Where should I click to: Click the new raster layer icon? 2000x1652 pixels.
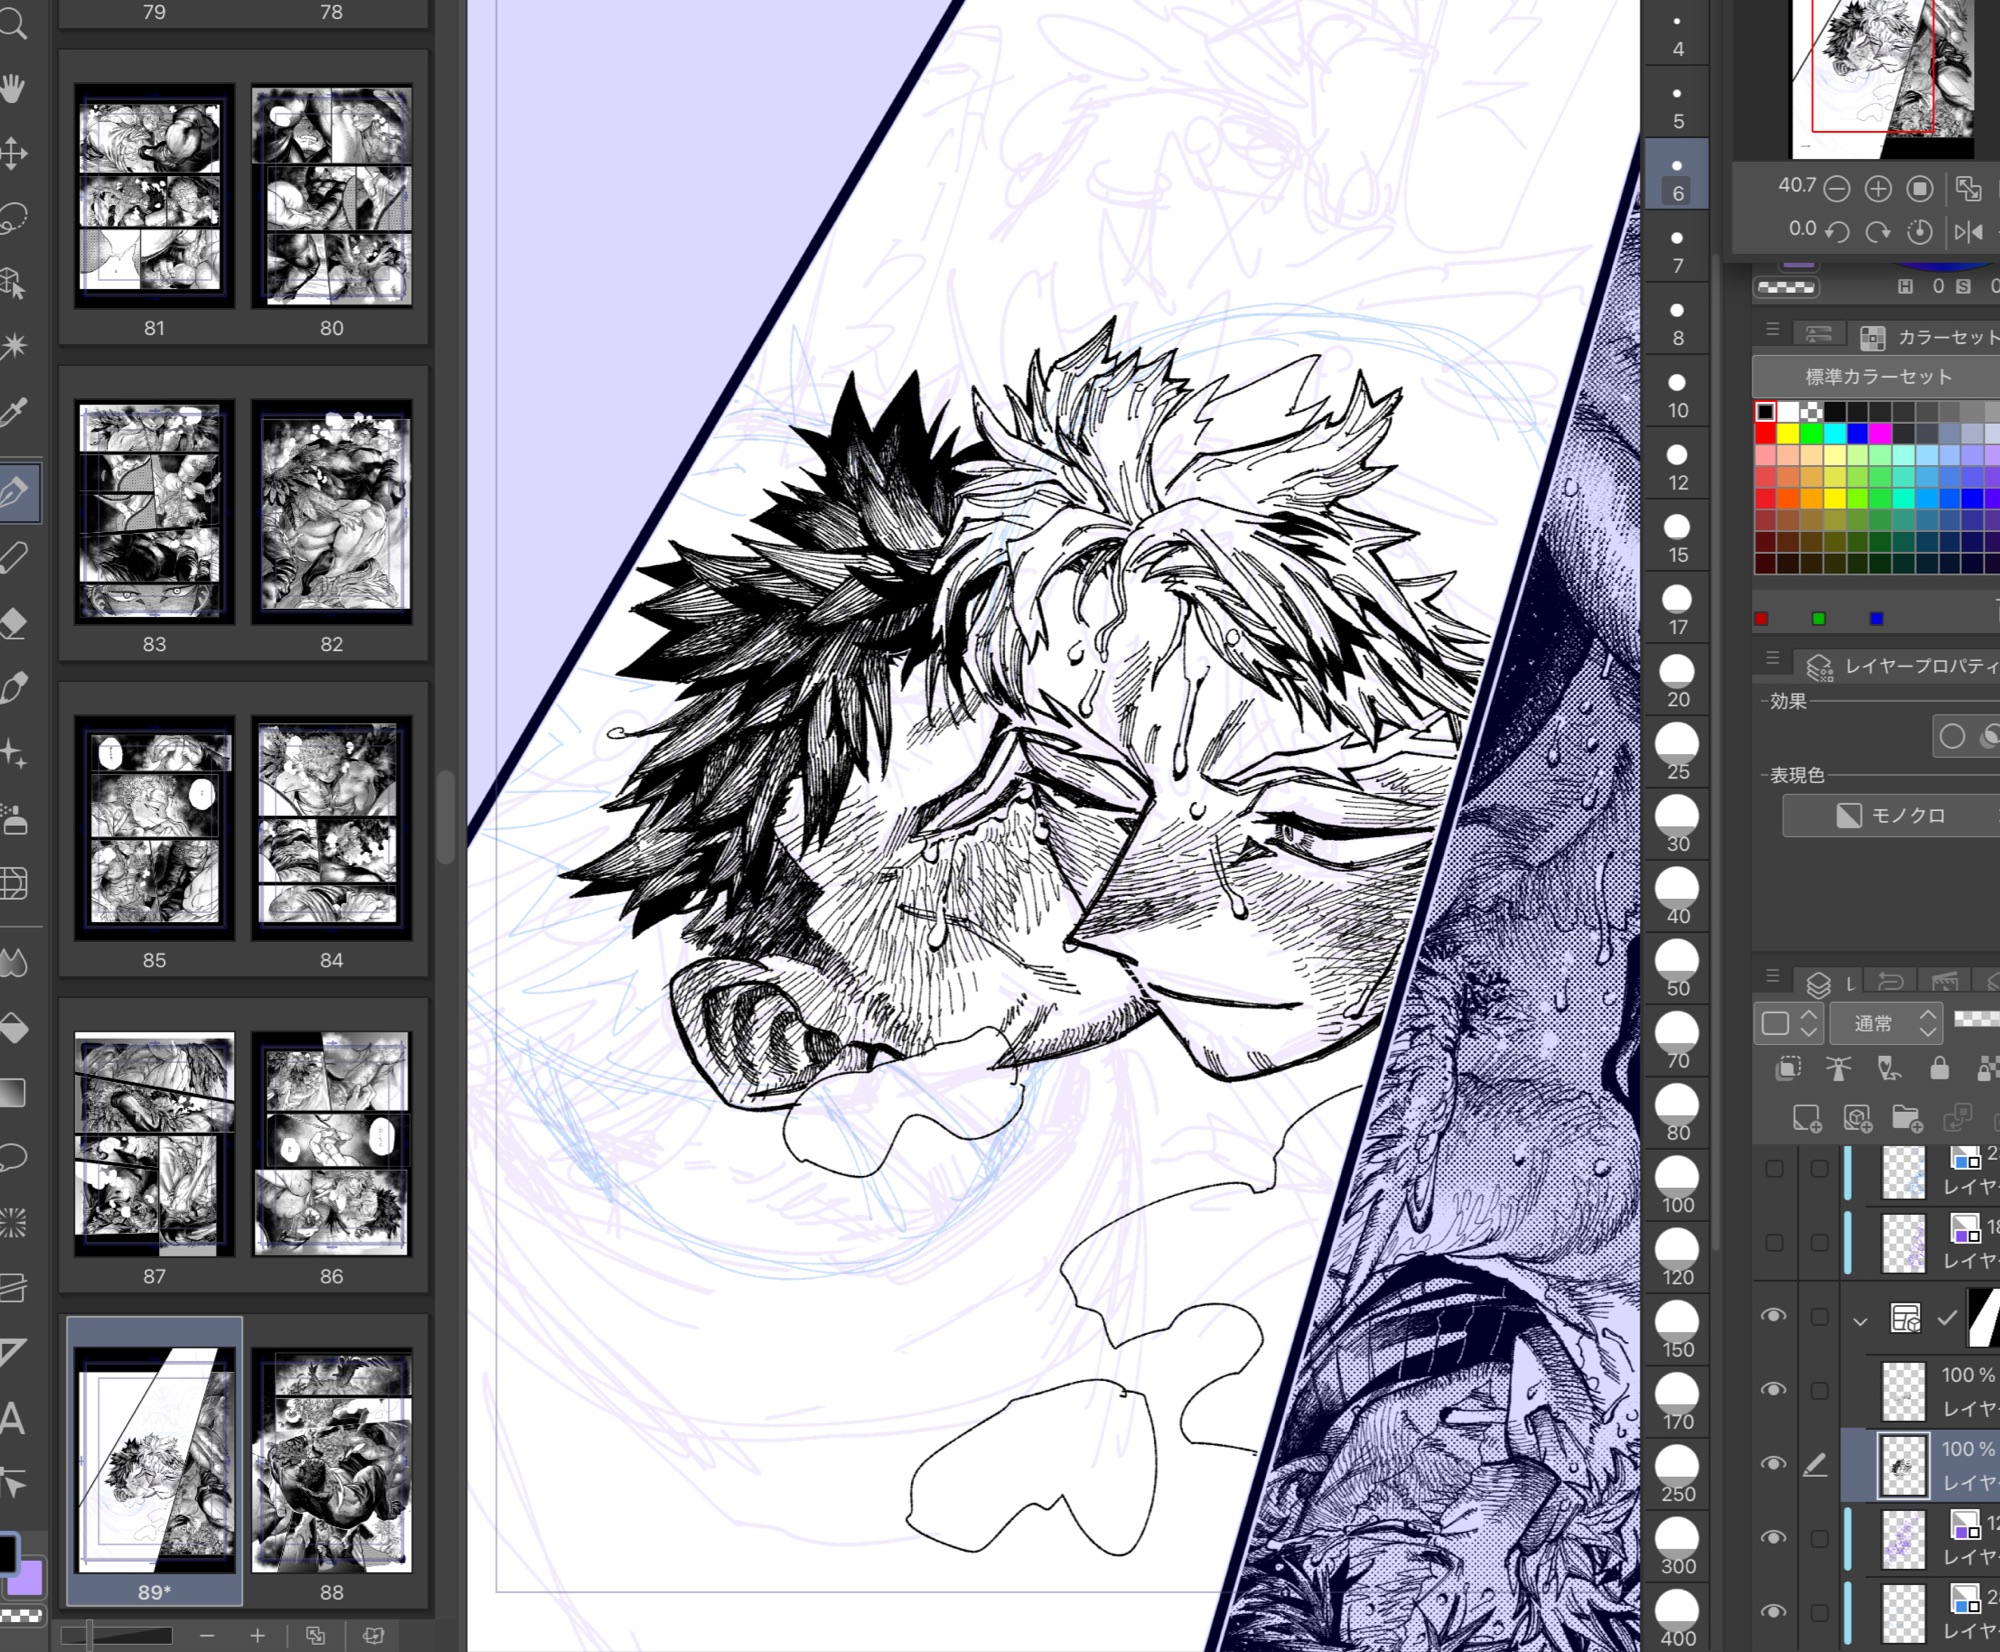[x=1806, y=1118]
